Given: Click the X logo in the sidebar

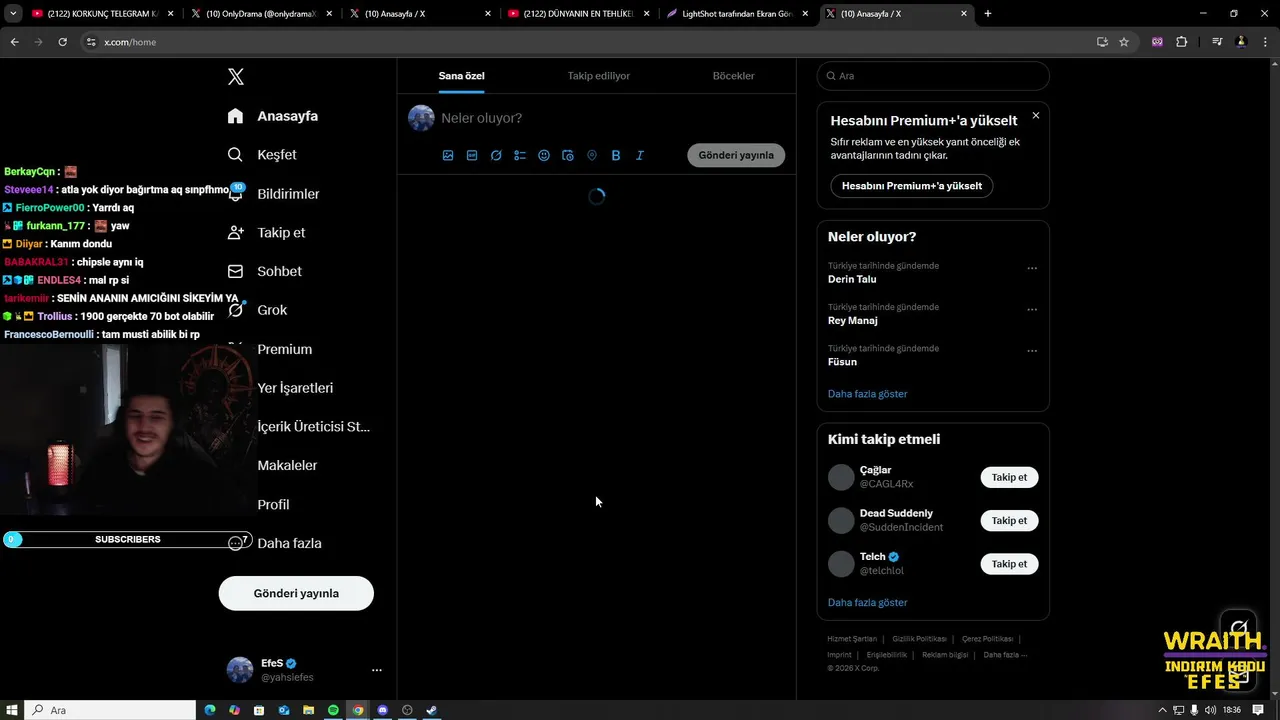Looking at the screenshot, I should point(236,77).
